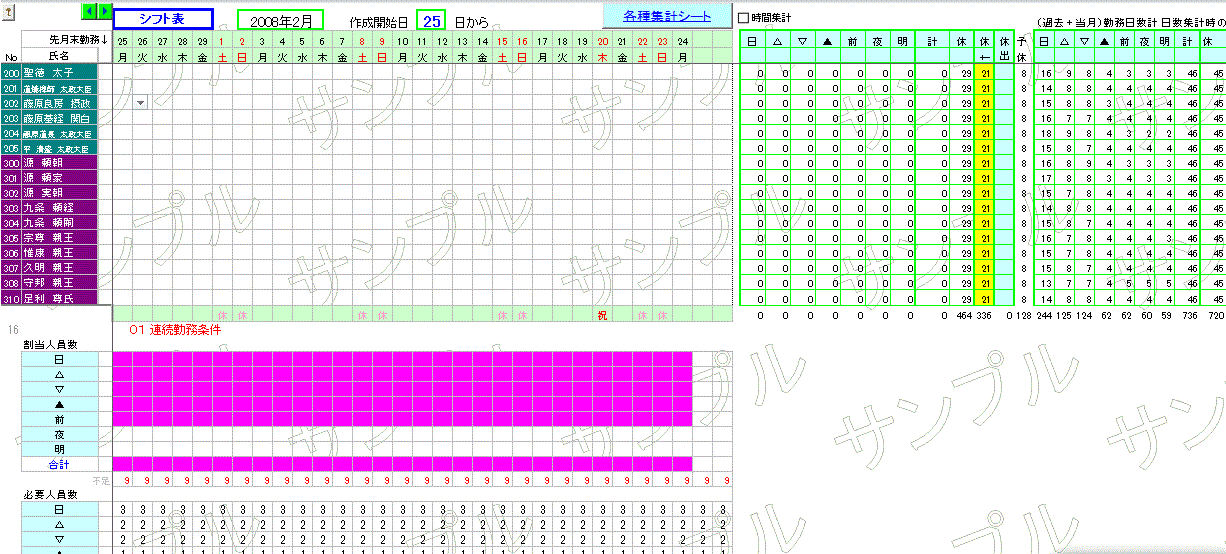Click the 01 連続勤務条件 red text
The width and height of the screenshot is (1226, 554).
[x=175, y=330]
